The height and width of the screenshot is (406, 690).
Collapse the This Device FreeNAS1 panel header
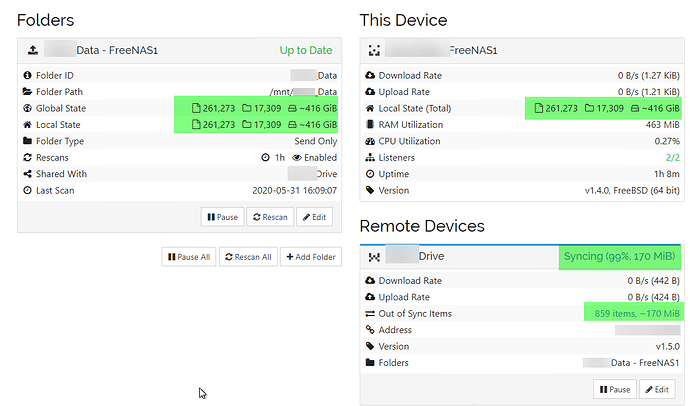pos(522,50)
